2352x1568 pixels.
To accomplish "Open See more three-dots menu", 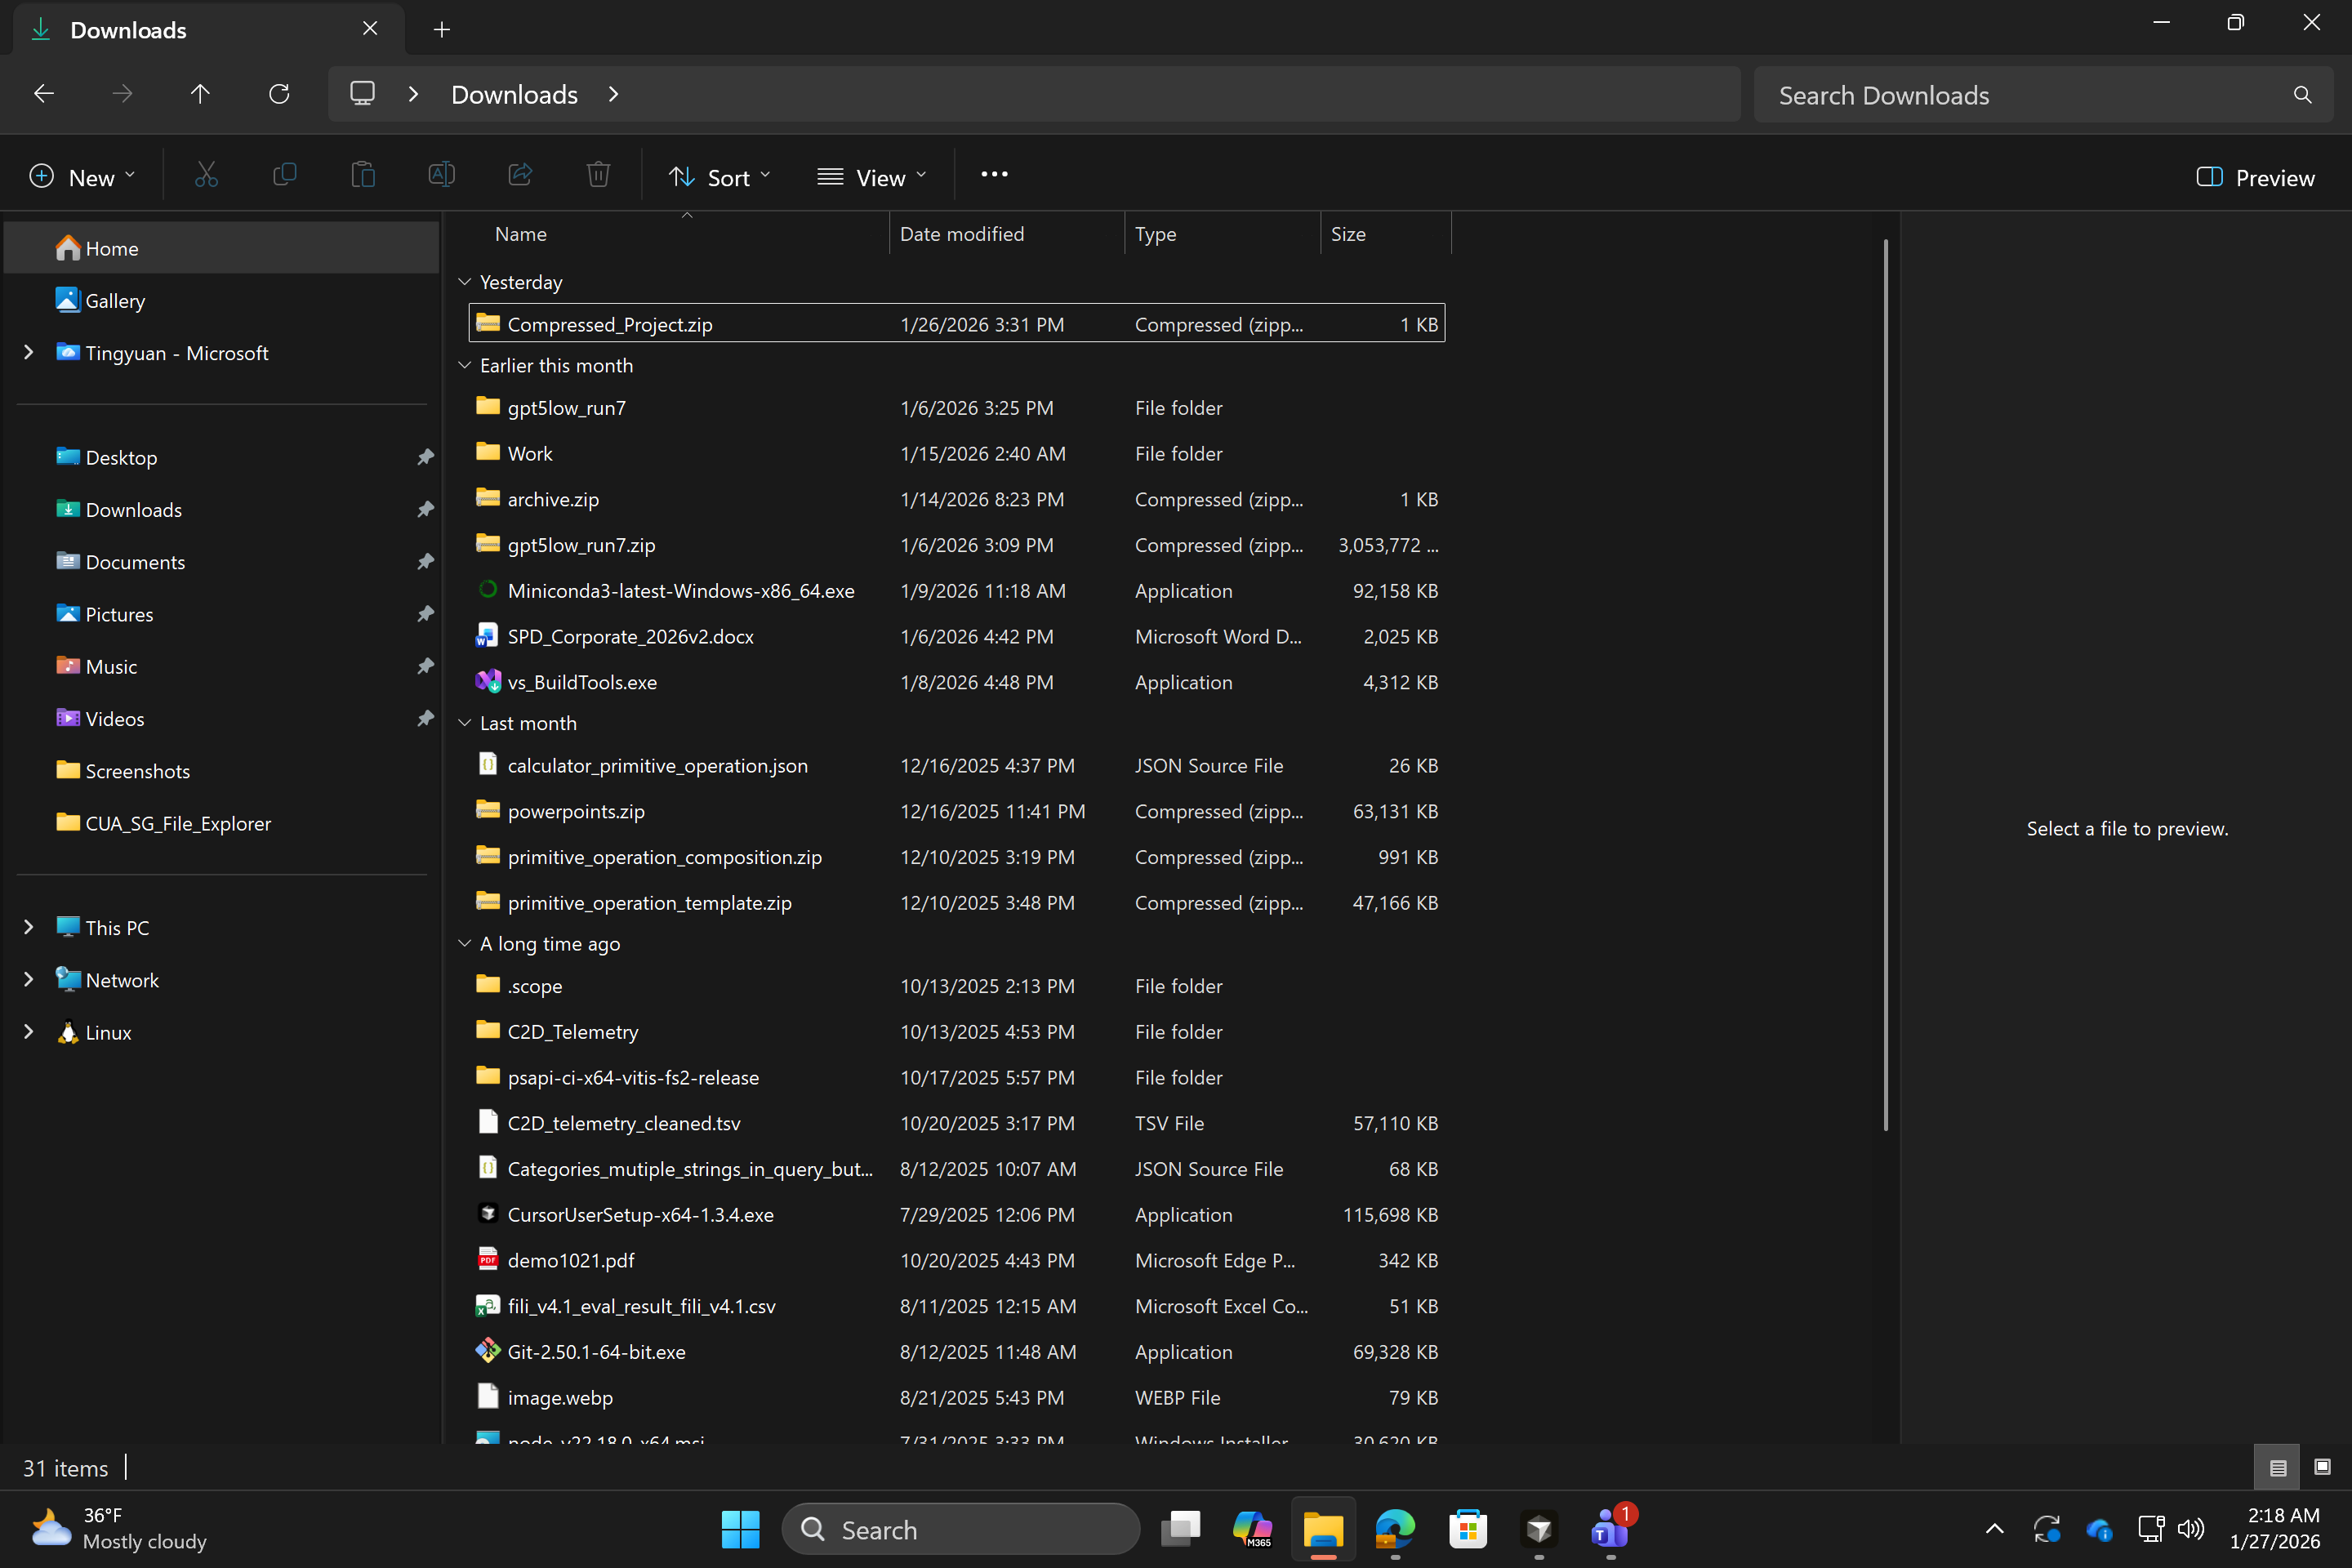I will coord(993,175).
